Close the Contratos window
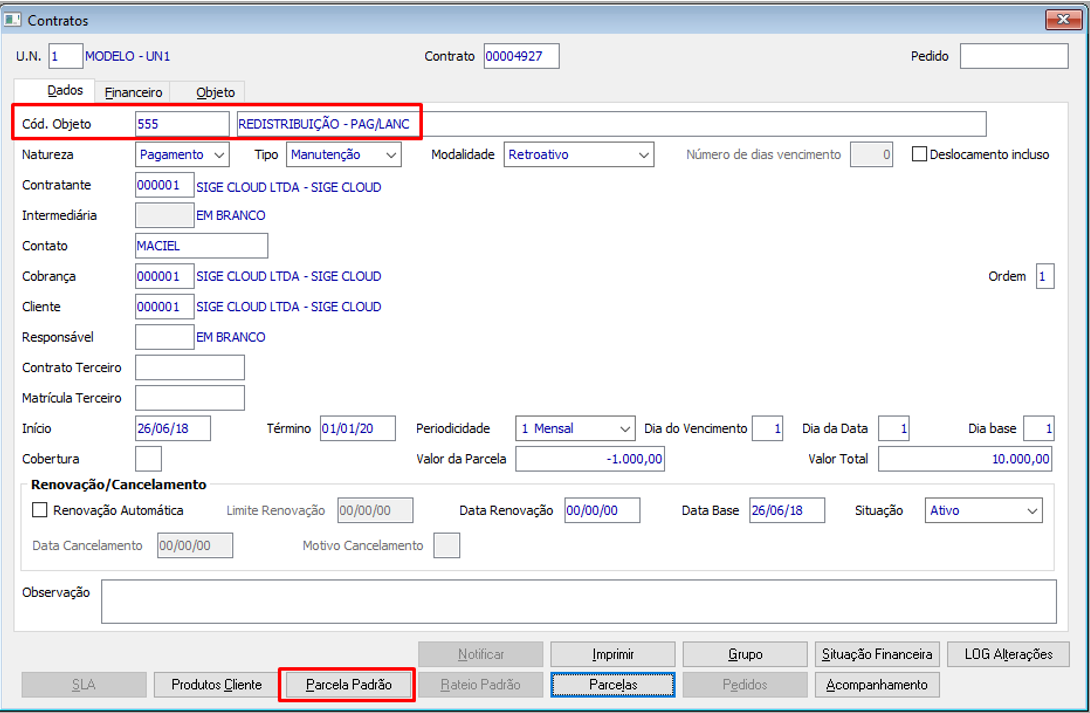Screen dimensions: 1090x713 [x=1063, y=19]
